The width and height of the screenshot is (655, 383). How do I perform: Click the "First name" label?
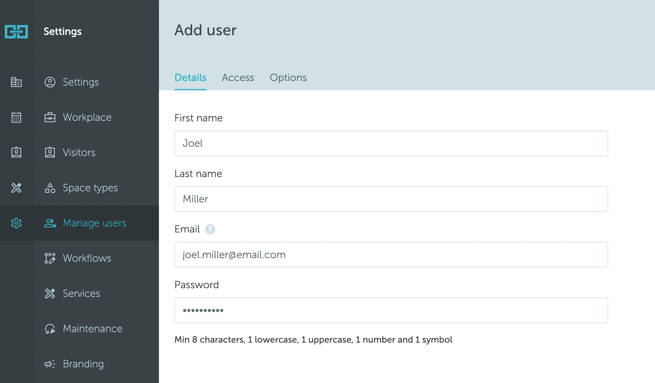198,118
